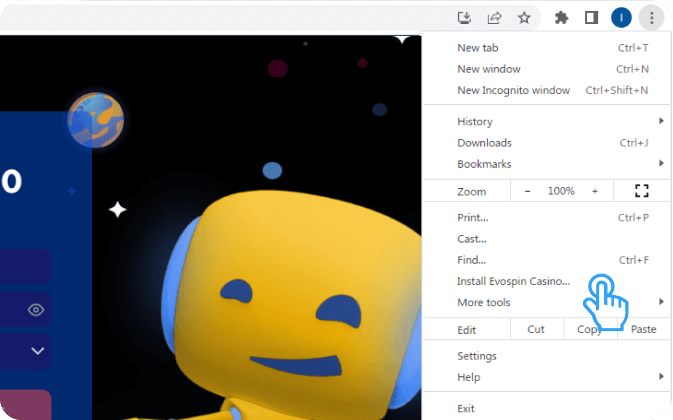Open the Extensions puzzle icon
The width and height of the screenshot is (673, 420).
click(561, 17)
